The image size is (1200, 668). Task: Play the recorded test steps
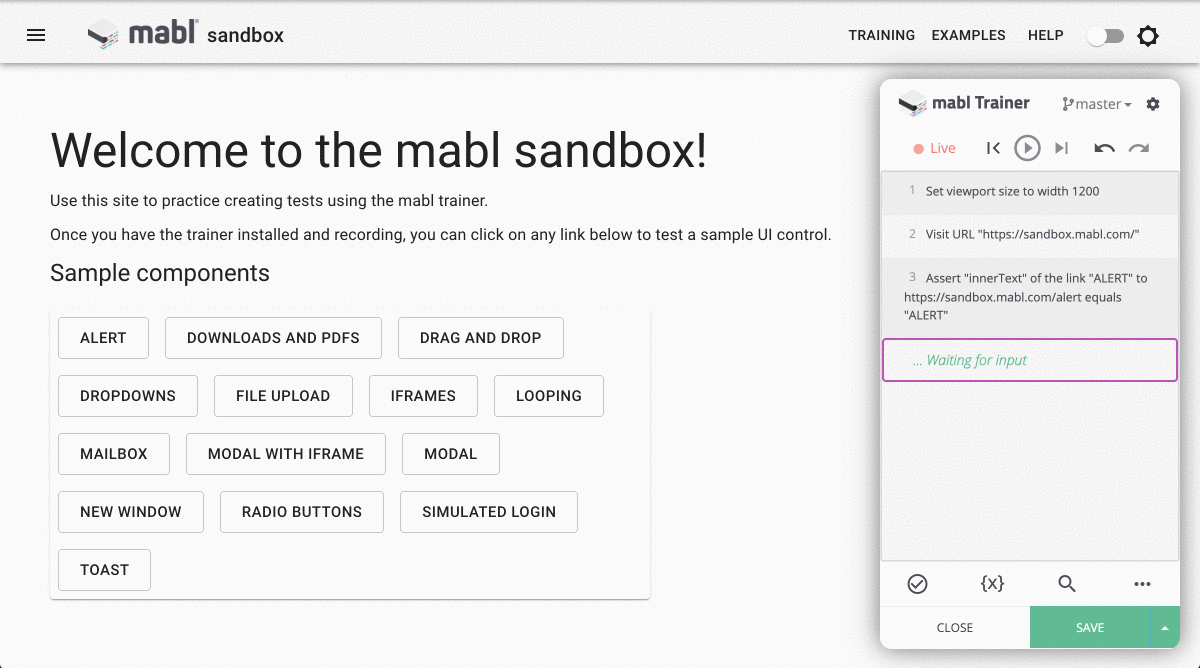click(x=1027, y=148)
